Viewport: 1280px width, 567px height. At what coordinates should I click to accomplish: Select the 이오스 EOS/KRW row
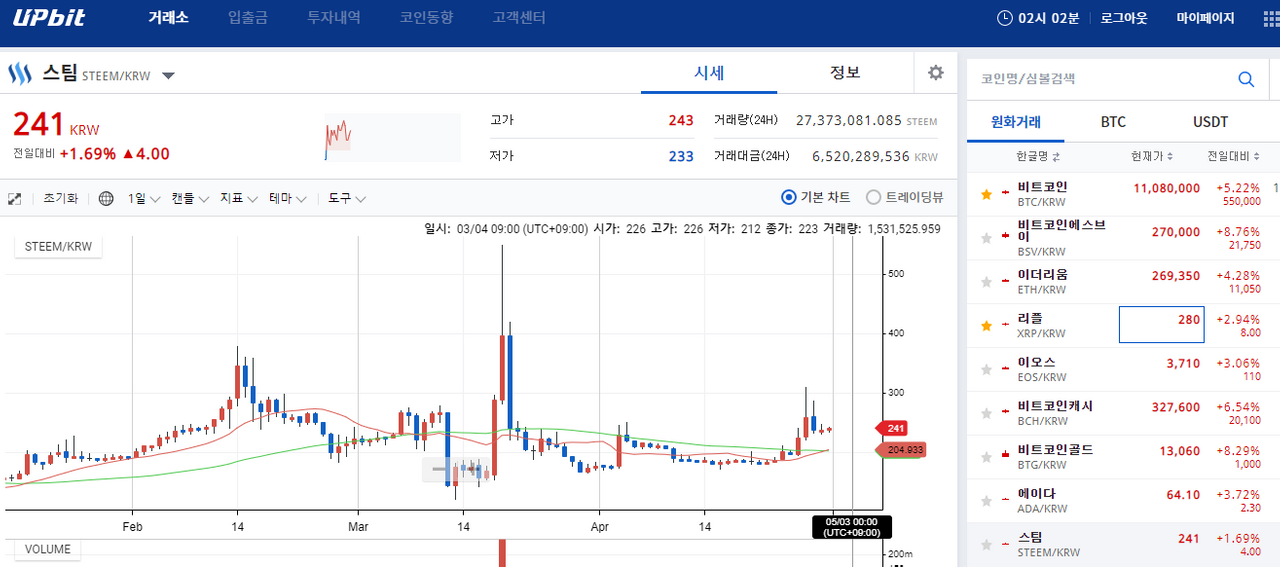coord(1121,370)
